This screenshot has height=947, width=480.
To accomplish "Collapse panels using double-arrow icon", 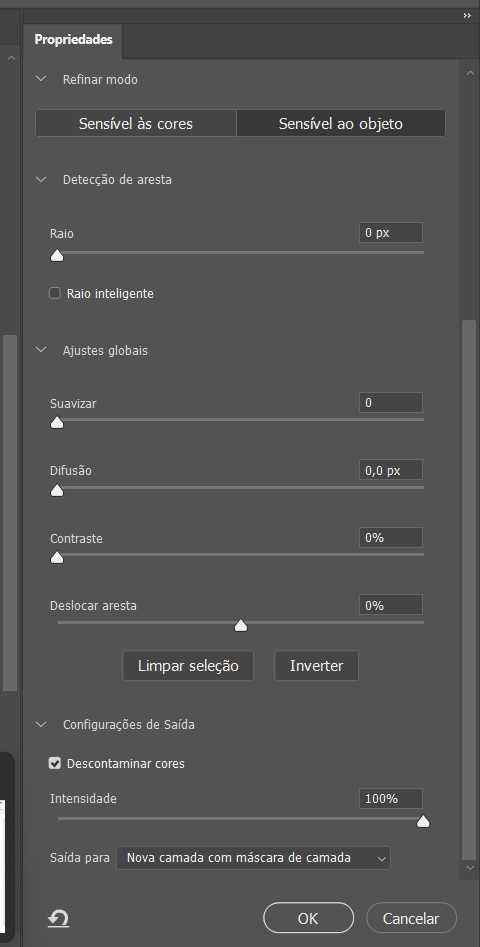I will 467,16.
